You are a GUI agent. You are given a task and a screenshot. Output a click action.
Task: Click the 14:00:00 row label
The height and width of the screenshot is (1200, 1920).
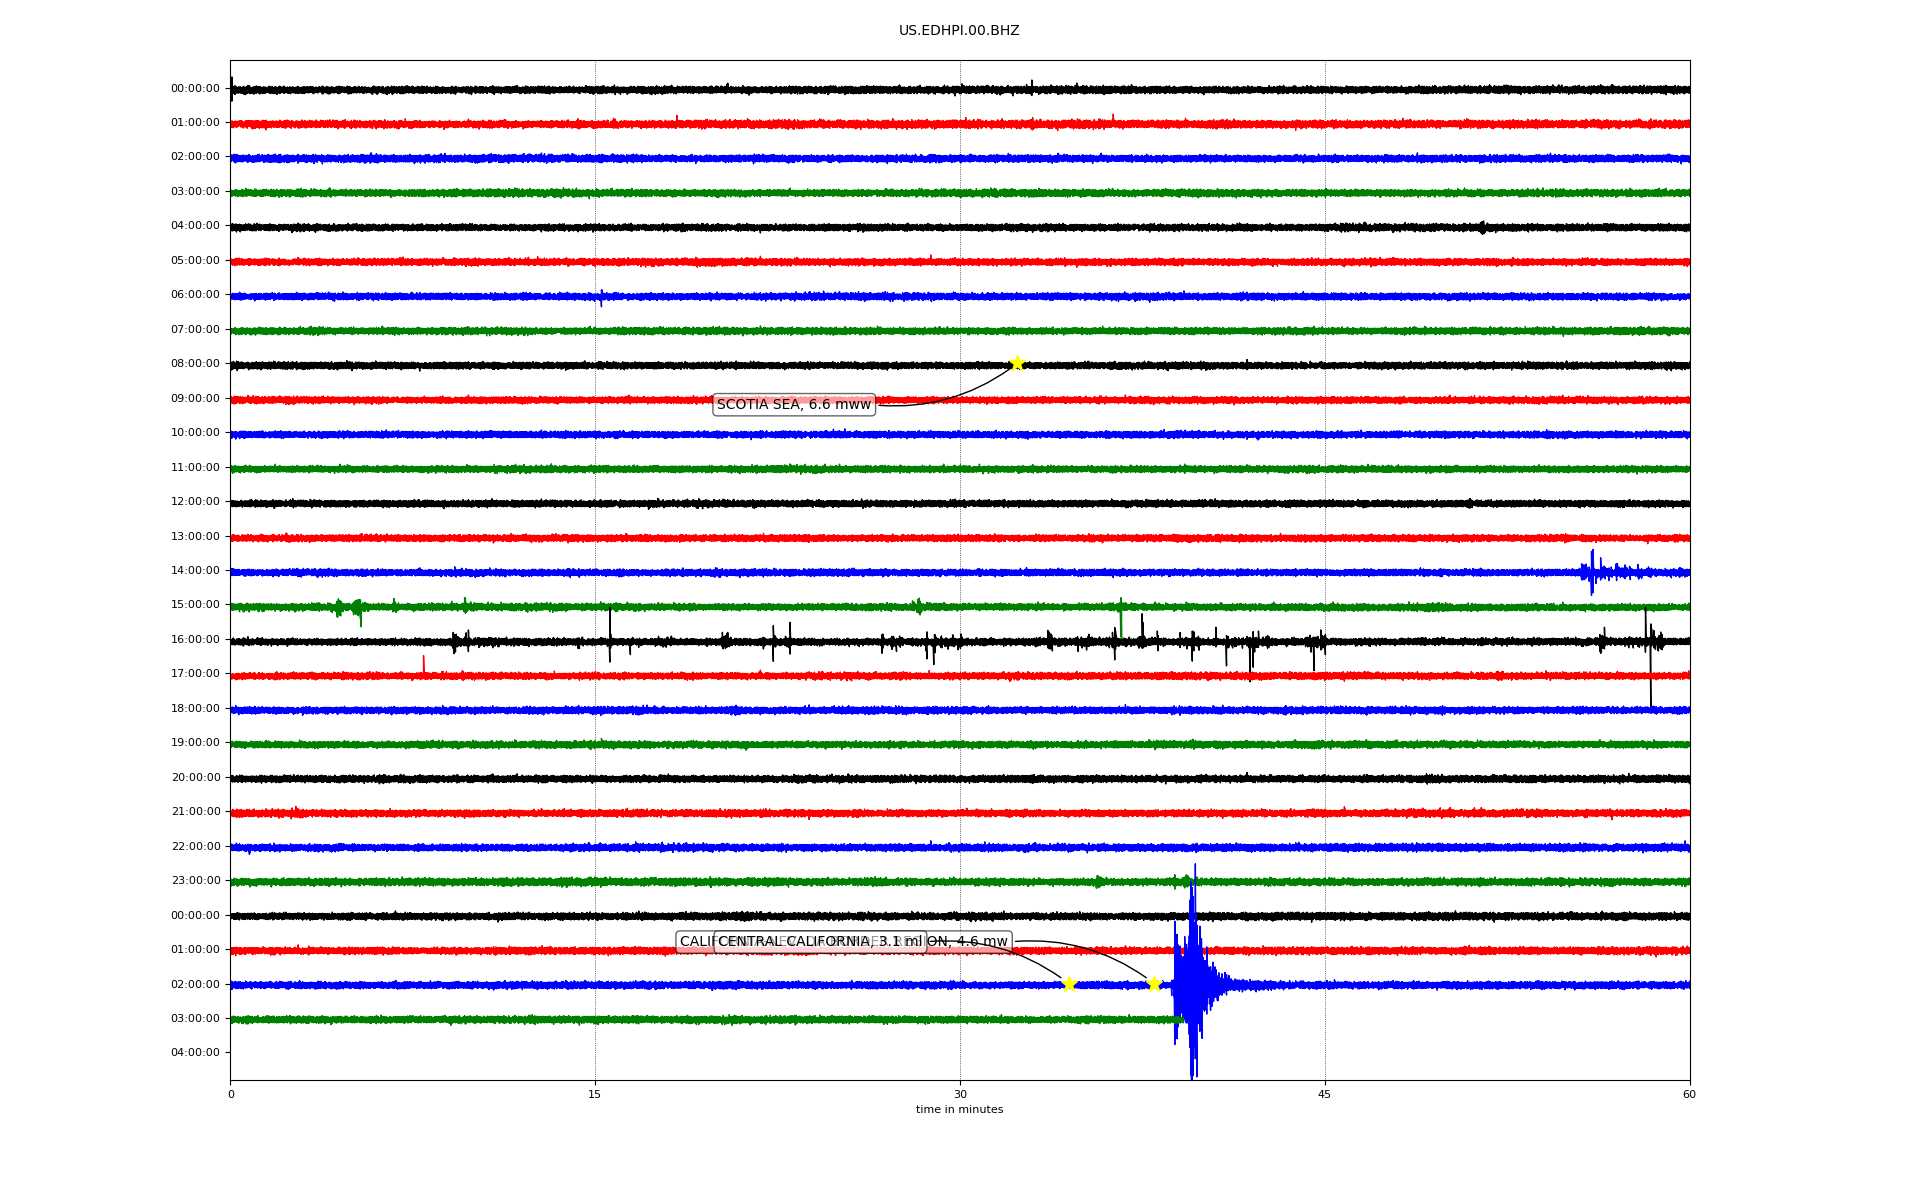195,571
